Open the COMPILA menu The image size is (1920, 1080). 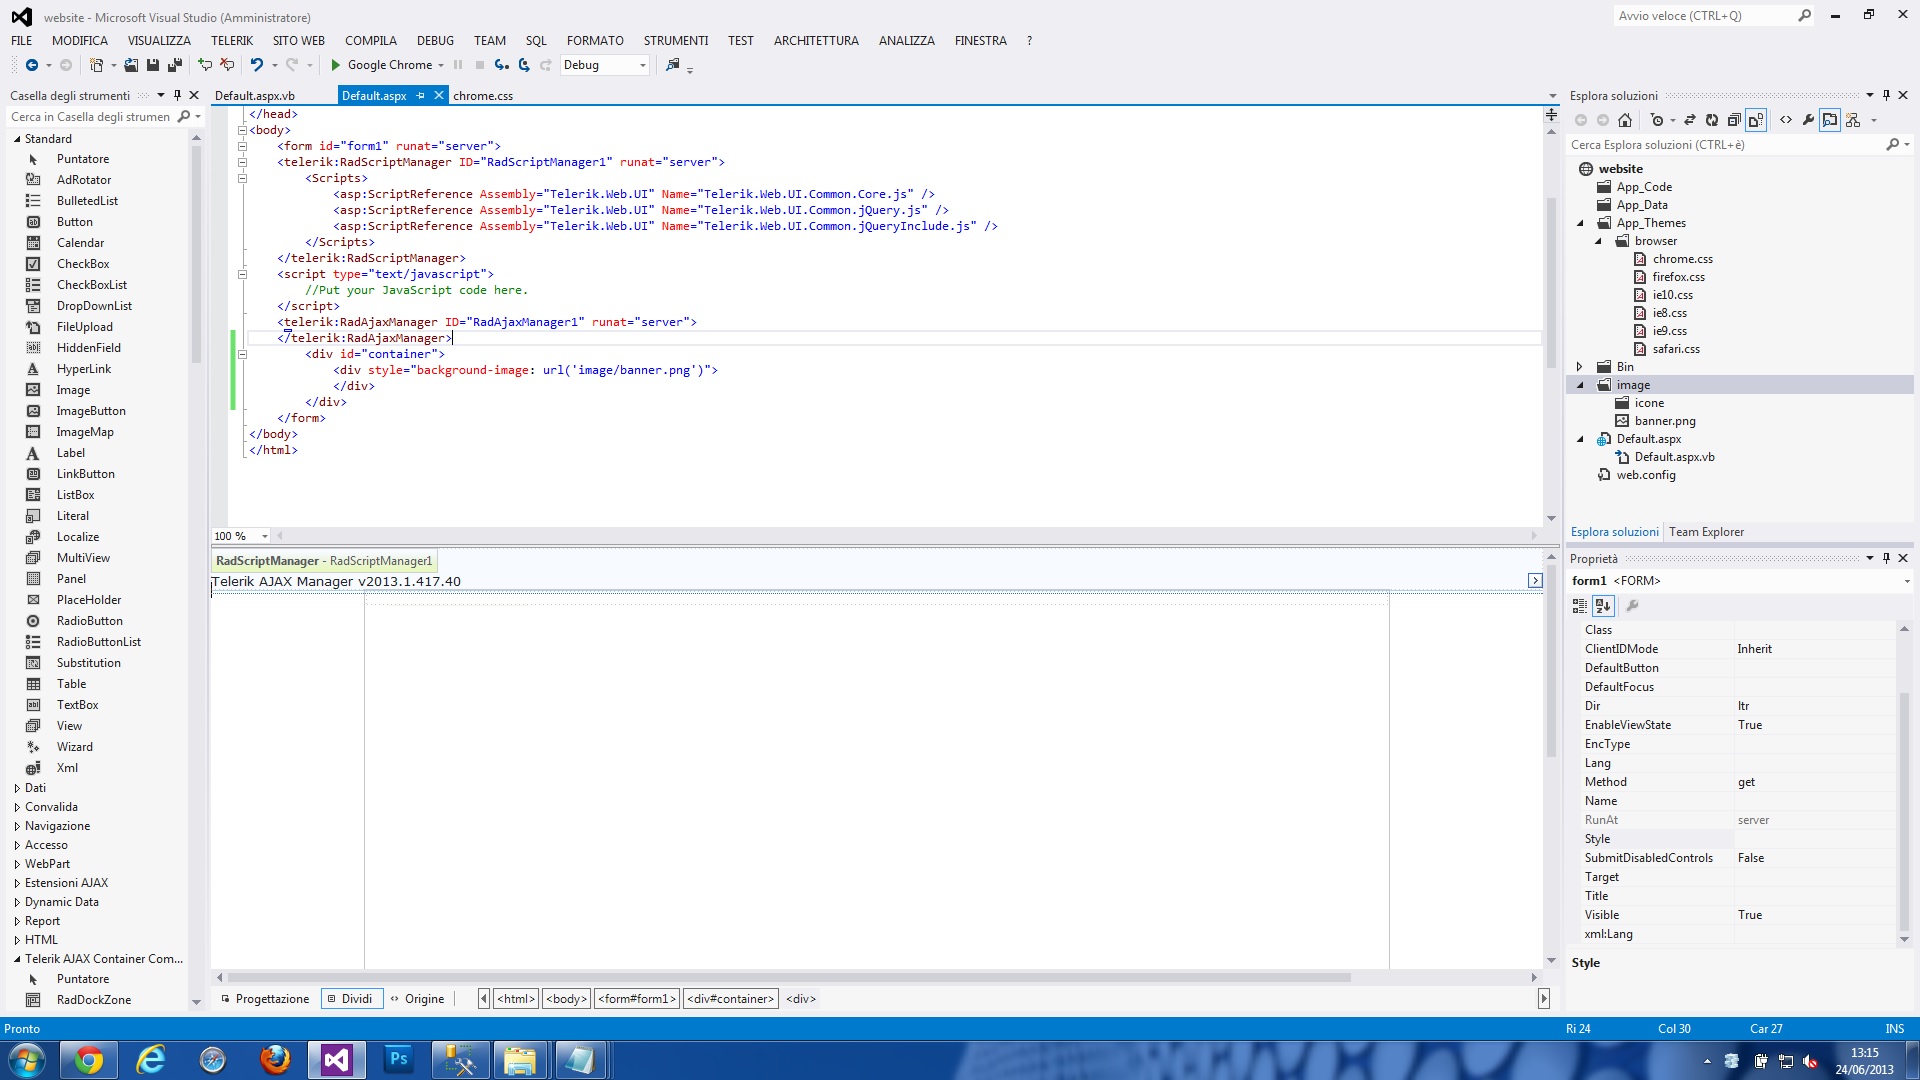pos(371,41)
